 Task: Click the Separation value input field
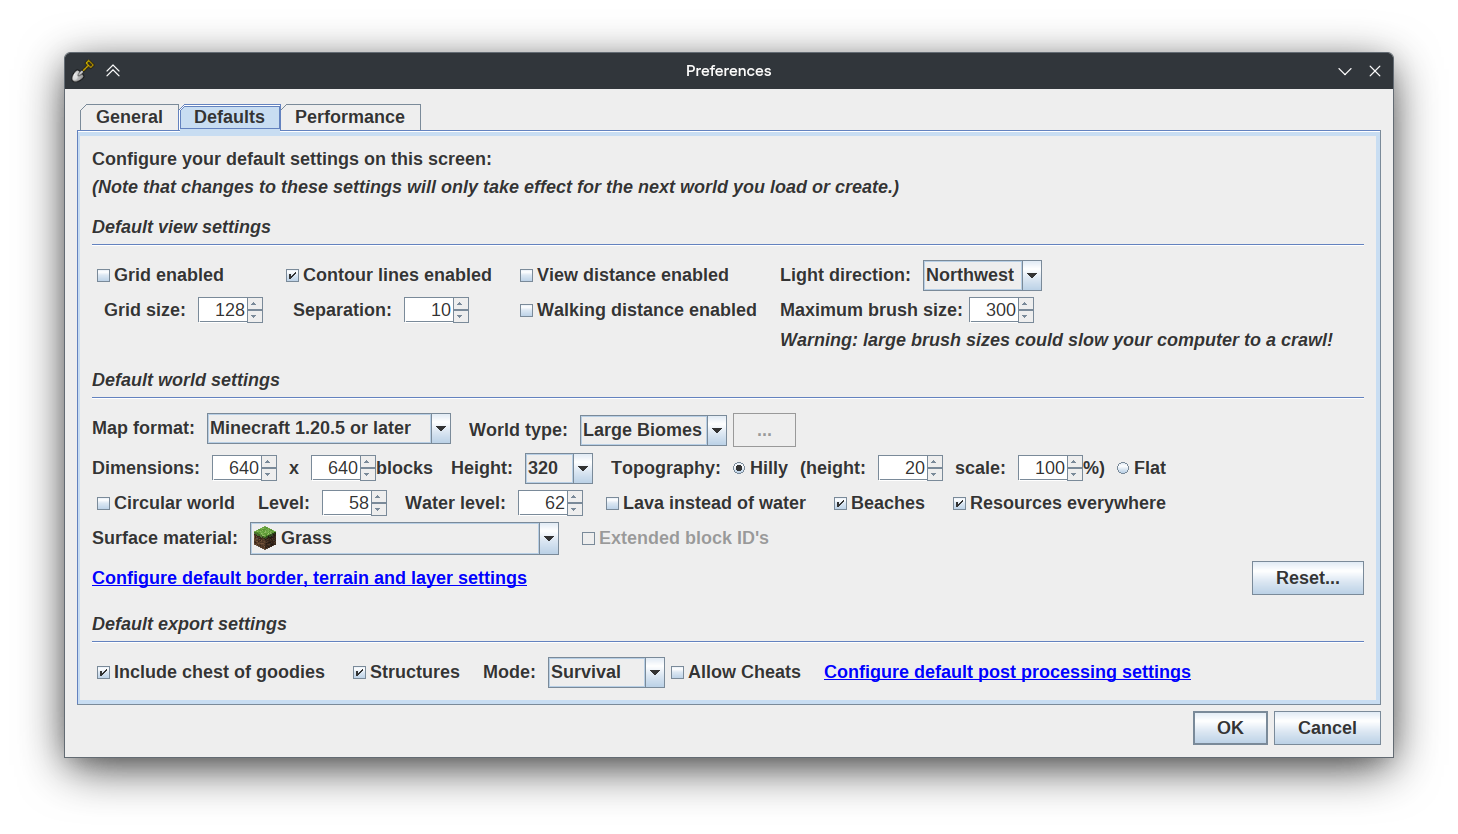click(429, 310)
